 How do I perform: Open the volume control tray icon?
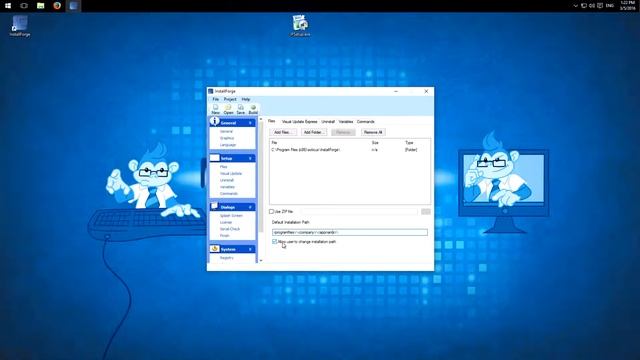tap(592, 6)
